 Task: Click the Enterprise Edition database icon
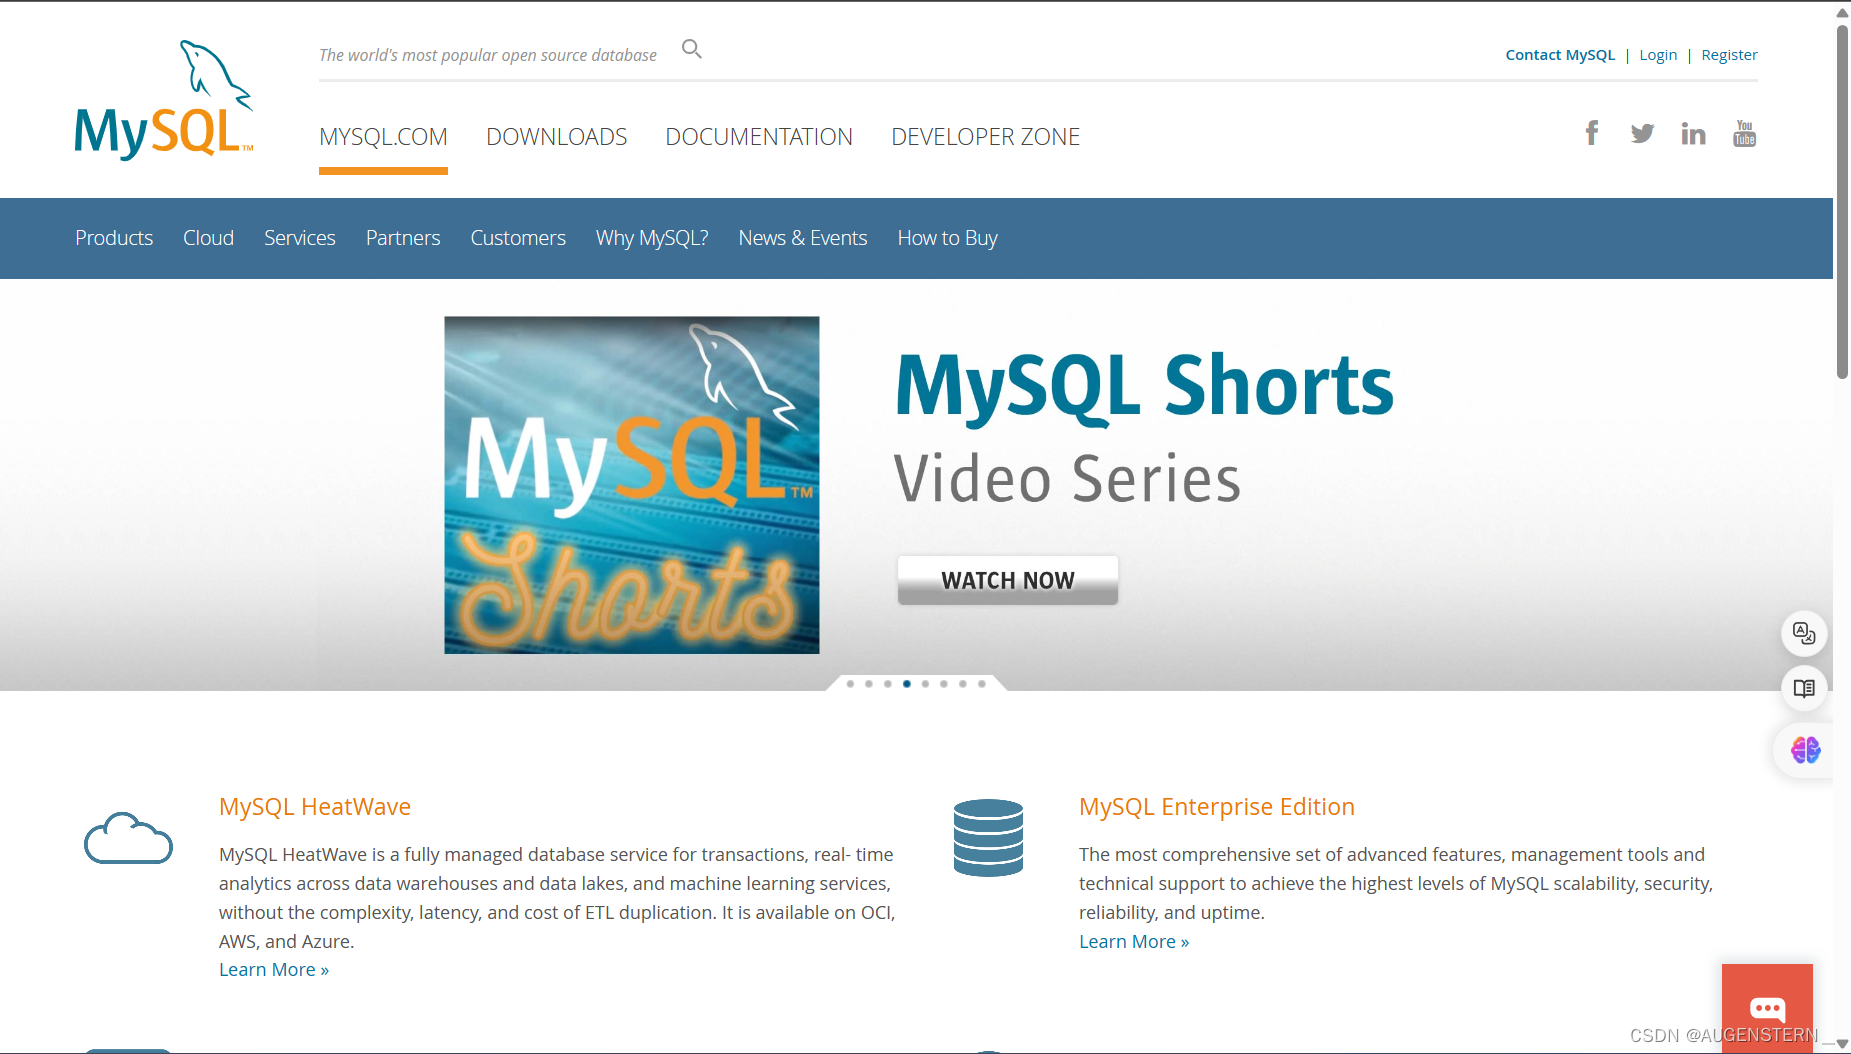click(x=988, y=838)
